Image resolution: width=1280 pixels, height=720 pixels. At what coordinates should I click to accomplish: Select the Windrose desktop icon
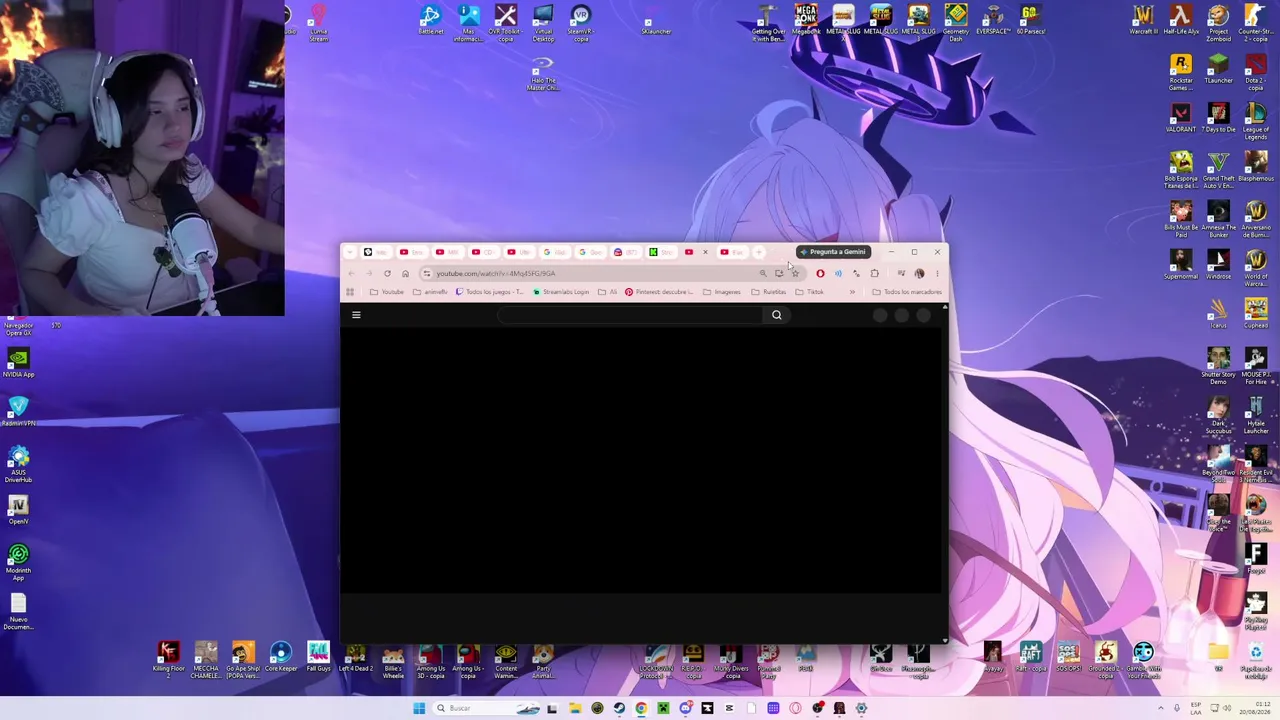[x=1218, y=265]
